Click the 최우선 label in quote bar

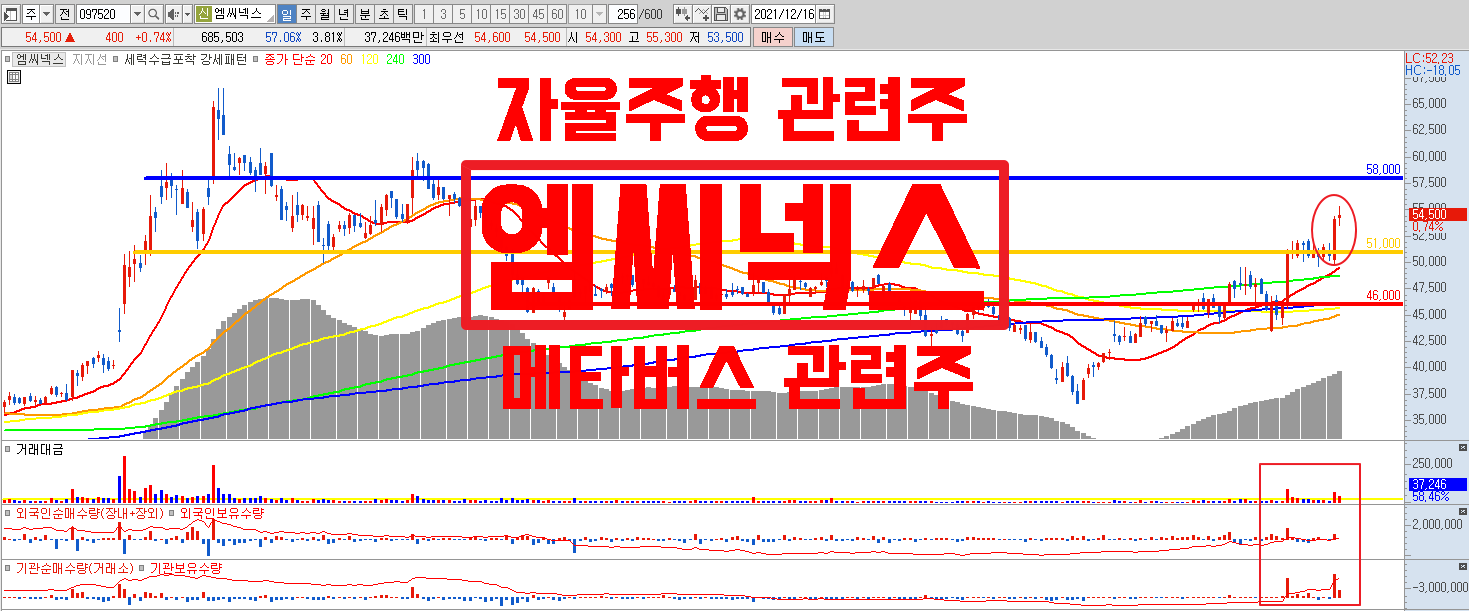pyautogui.click(x=446, y=37)
